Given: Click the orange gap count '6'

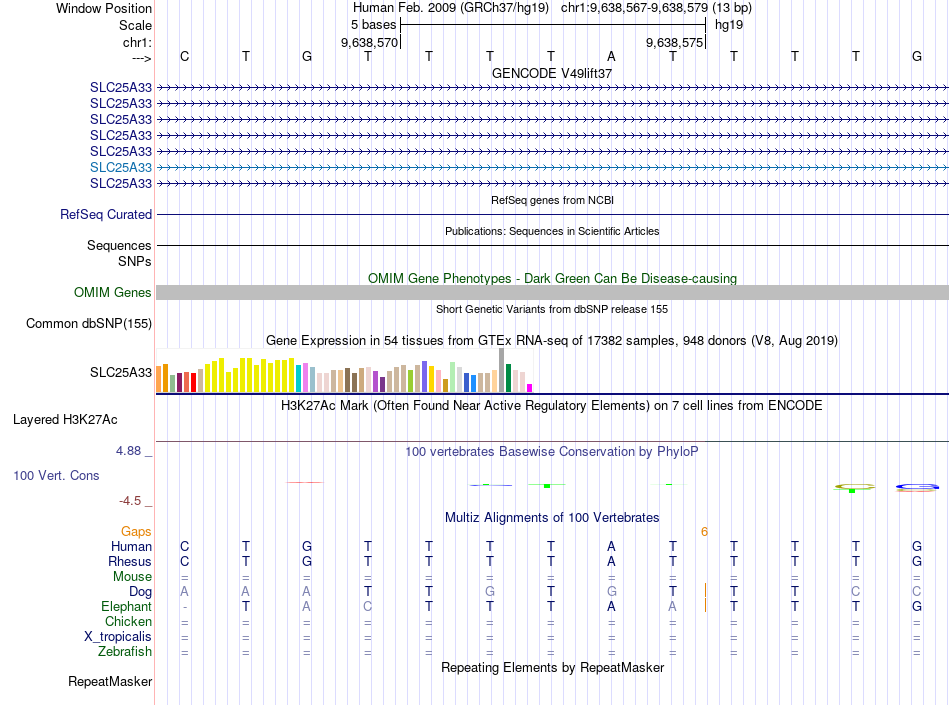Looking at the screenshot, I should pyautogui.click(x=705, y=532).
